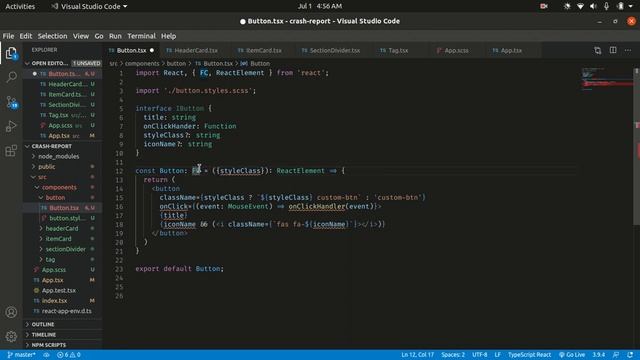Collapse the src folder
The width and height of the screenshot is (640, 360).
point(62,177)
